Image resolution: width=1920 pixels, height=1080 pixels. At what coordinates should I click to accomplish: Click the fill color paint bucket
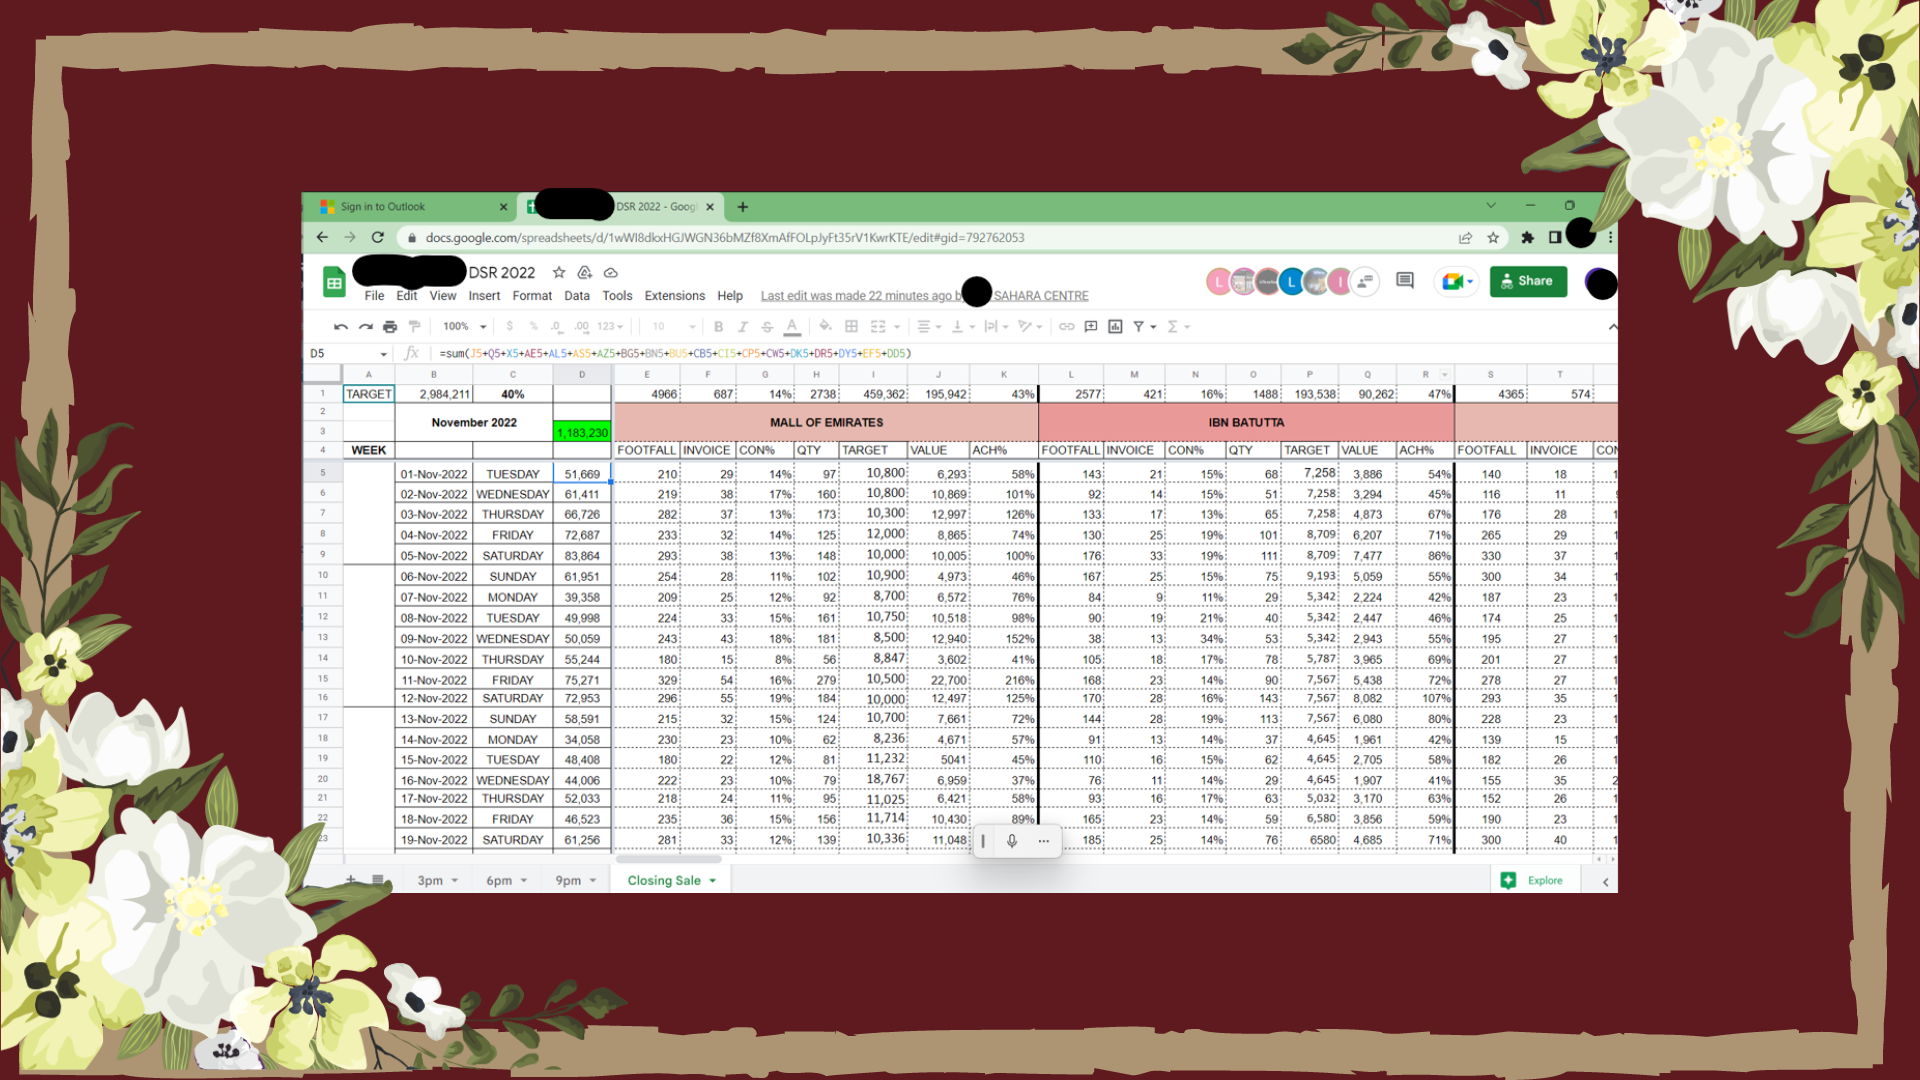[825, 327]
